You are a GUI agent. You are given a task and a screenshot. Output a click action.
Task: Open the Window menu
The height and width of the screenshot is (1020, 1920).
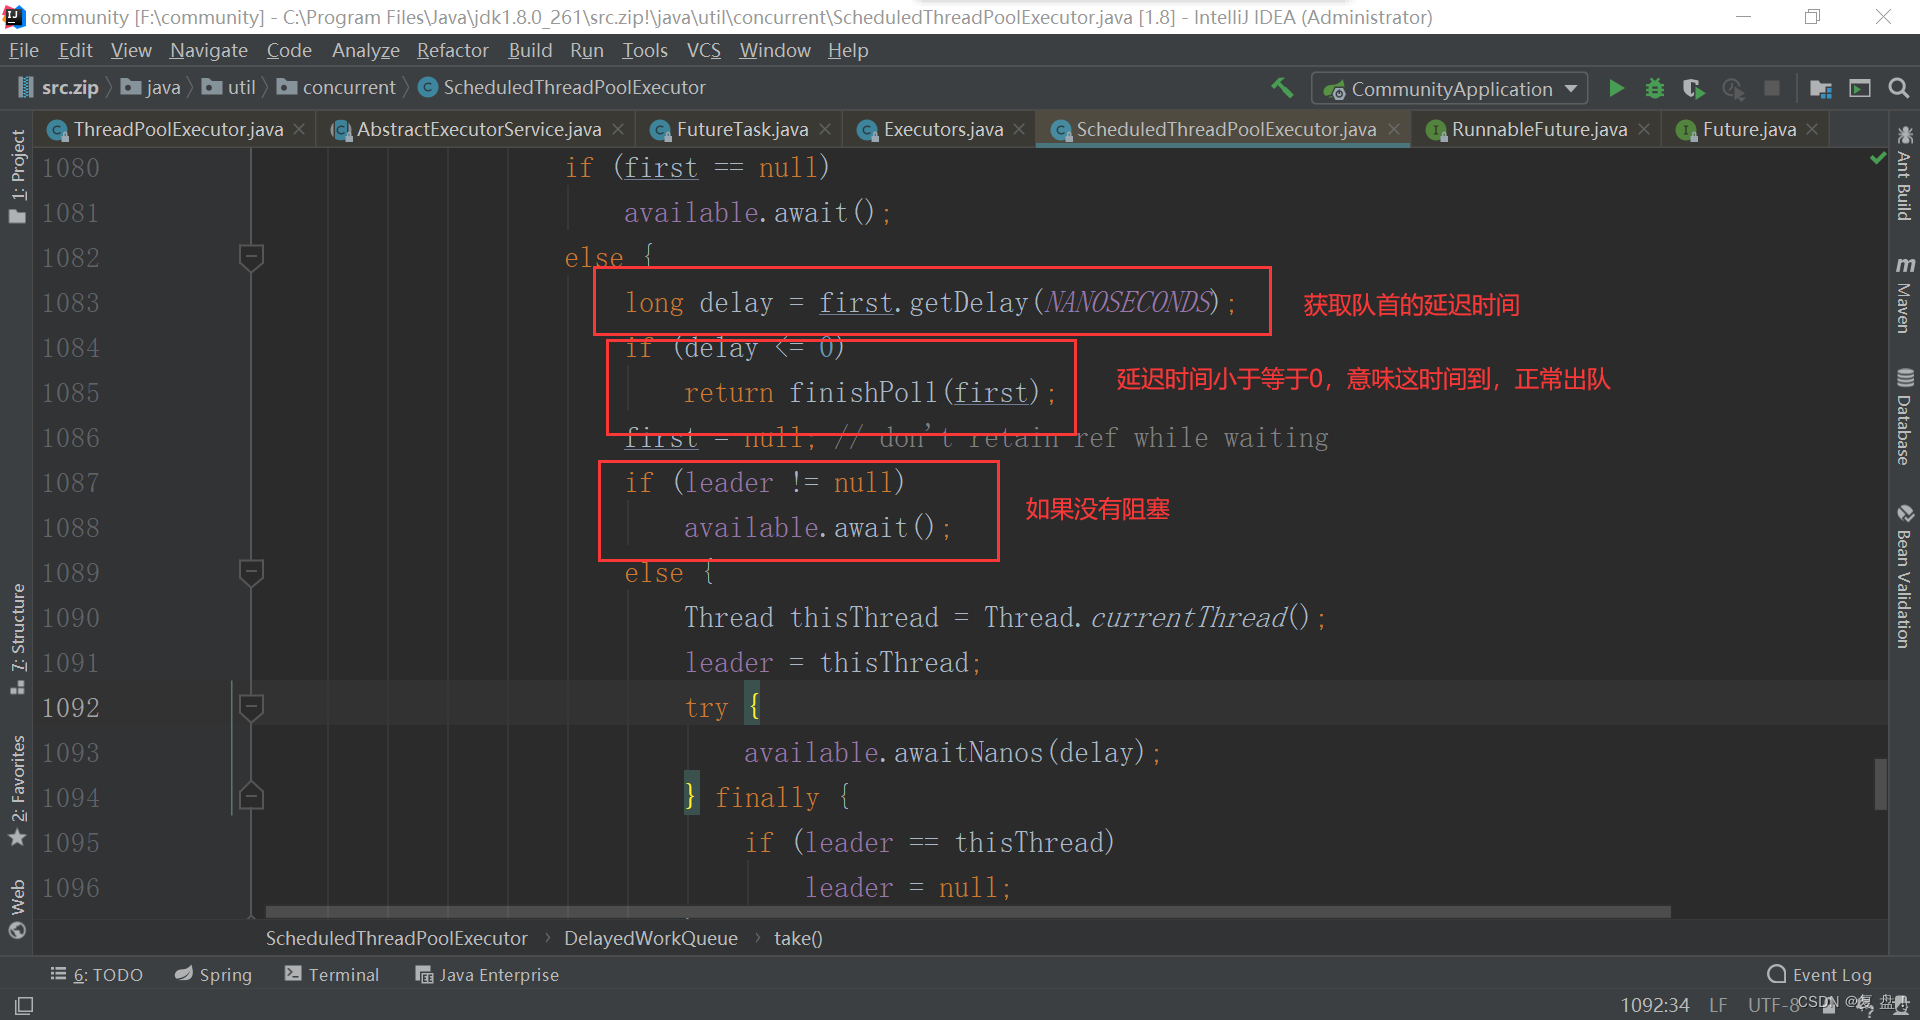[775, 50]
